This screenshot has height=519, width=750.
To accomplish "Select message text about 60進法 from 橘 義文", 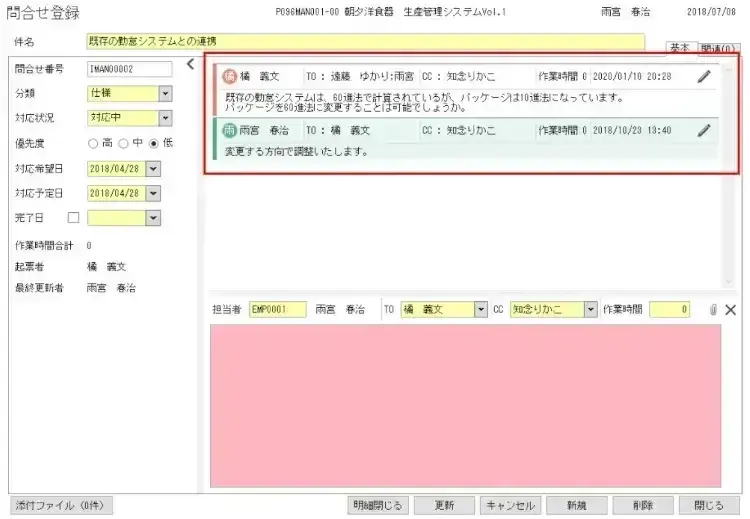I will click(x=425, y=102).
